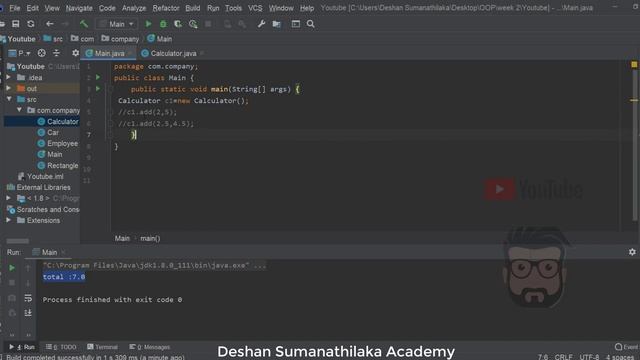Open the VCS menu

pyautogui.click(x=255, y=8)
